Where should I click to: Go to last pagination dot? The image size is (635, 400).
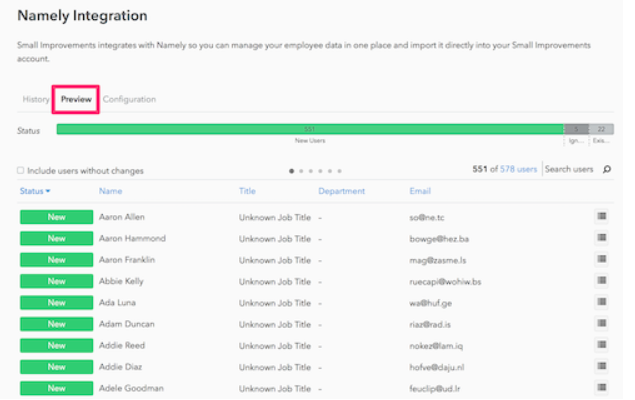coord(339,171)
